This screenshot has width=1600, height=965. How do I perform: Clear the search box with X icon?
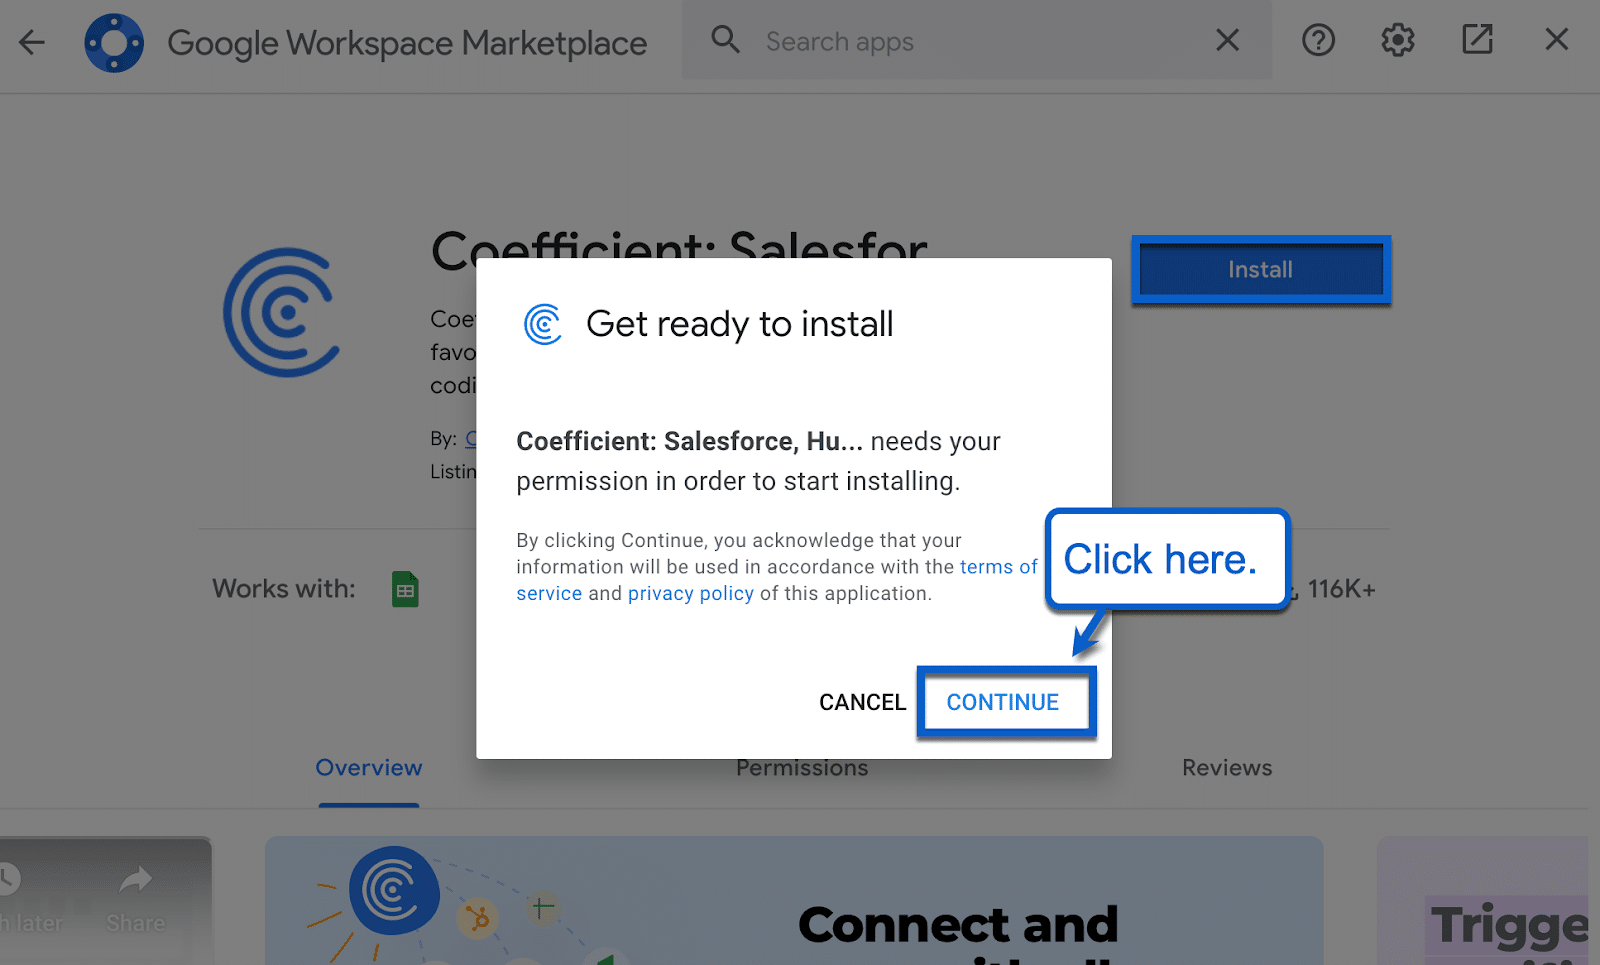pos(1227,40)
